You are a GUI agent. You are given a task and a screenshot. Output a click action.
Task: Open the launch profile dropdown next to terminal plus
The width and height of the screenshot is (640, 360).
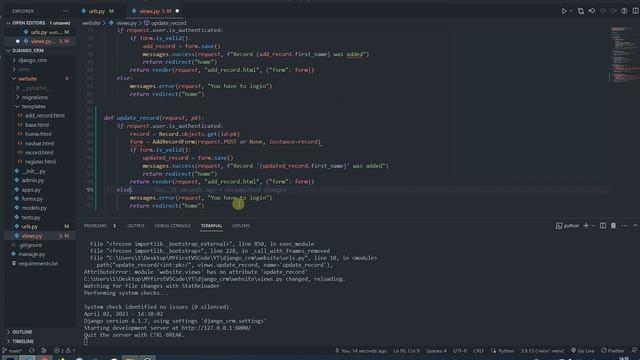(x=593, y=226)
